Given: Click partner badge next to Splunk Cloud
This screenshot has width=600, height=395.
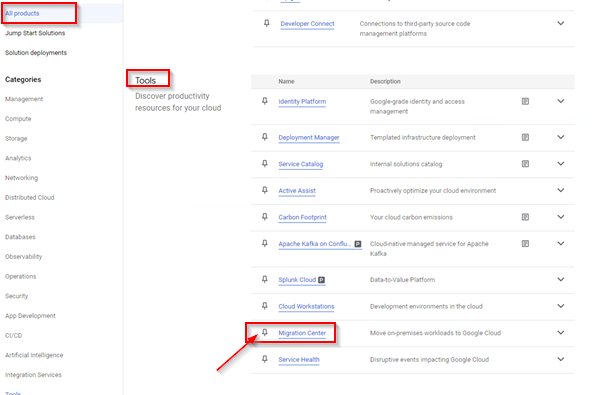Looking at the screenshot, I should tap(322, 280).
